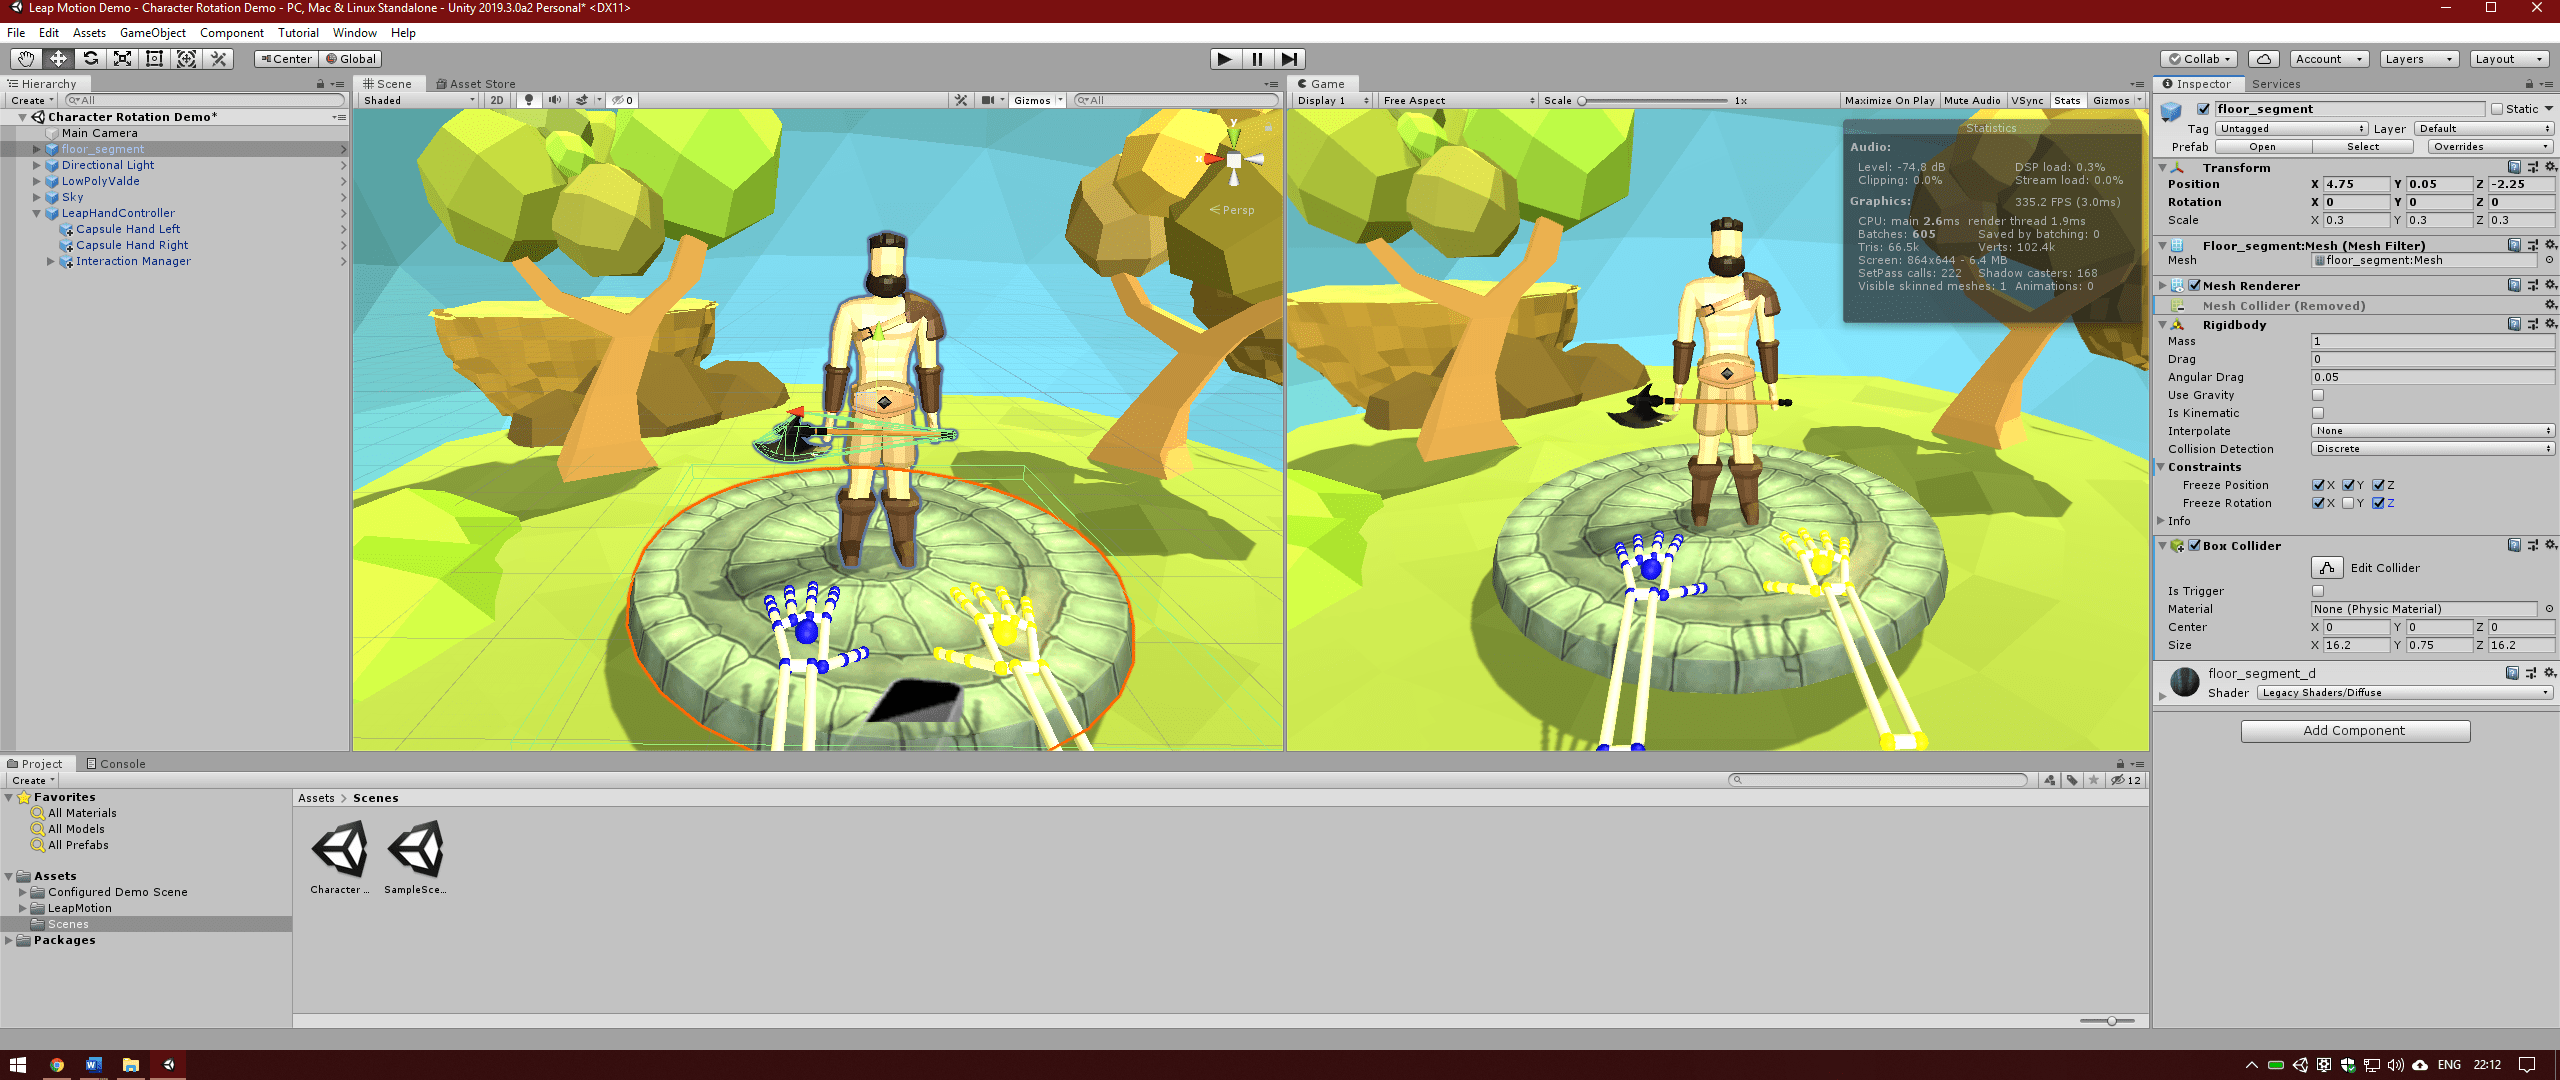The width and height of the screenshot is (2560, 1080).
Task: Toggle the Static checkbox
Action: [x=2496, y=109]
